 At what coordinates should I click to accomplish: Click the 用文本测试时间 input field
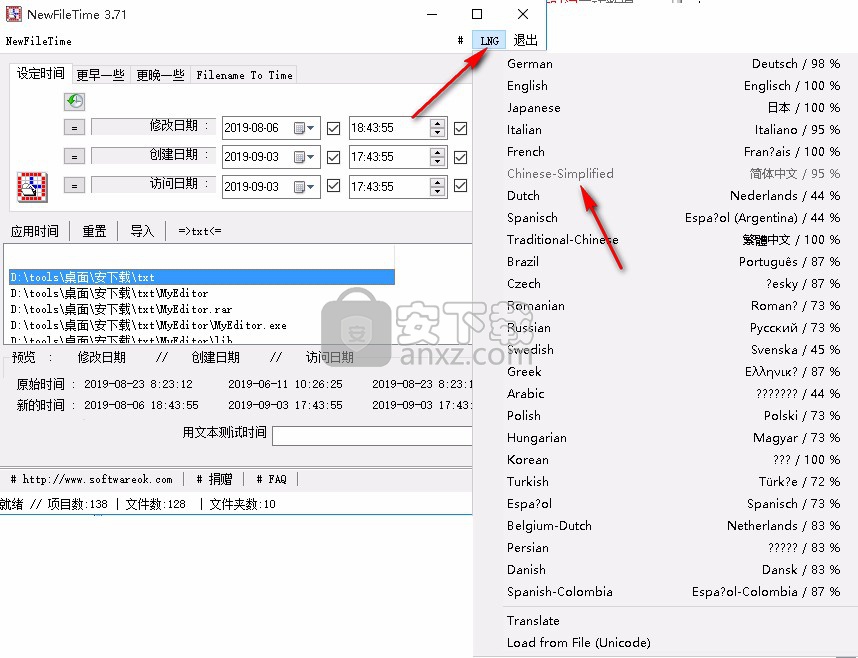click(x=372, y=436)
